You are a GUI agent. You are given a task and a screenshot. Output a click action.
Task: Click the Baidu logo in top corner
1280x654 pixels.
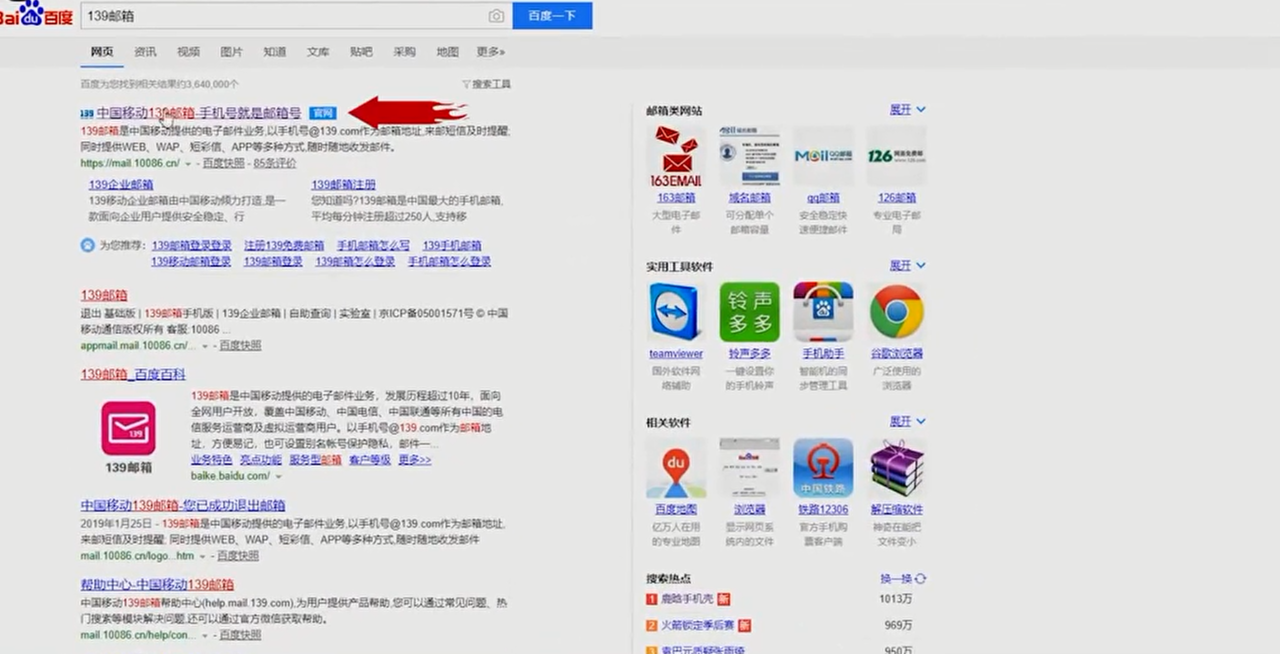coord(35,15)
